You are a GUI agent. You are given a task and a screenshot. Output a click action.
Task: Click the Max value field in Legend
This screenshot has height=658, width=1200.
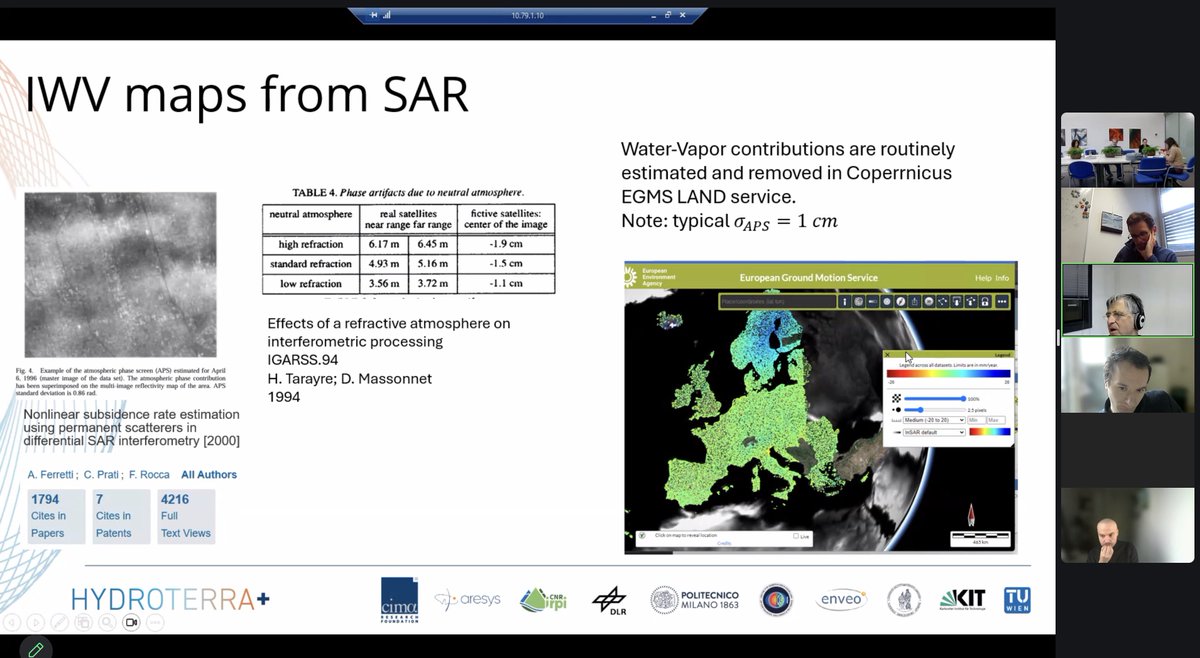point(996,420)
